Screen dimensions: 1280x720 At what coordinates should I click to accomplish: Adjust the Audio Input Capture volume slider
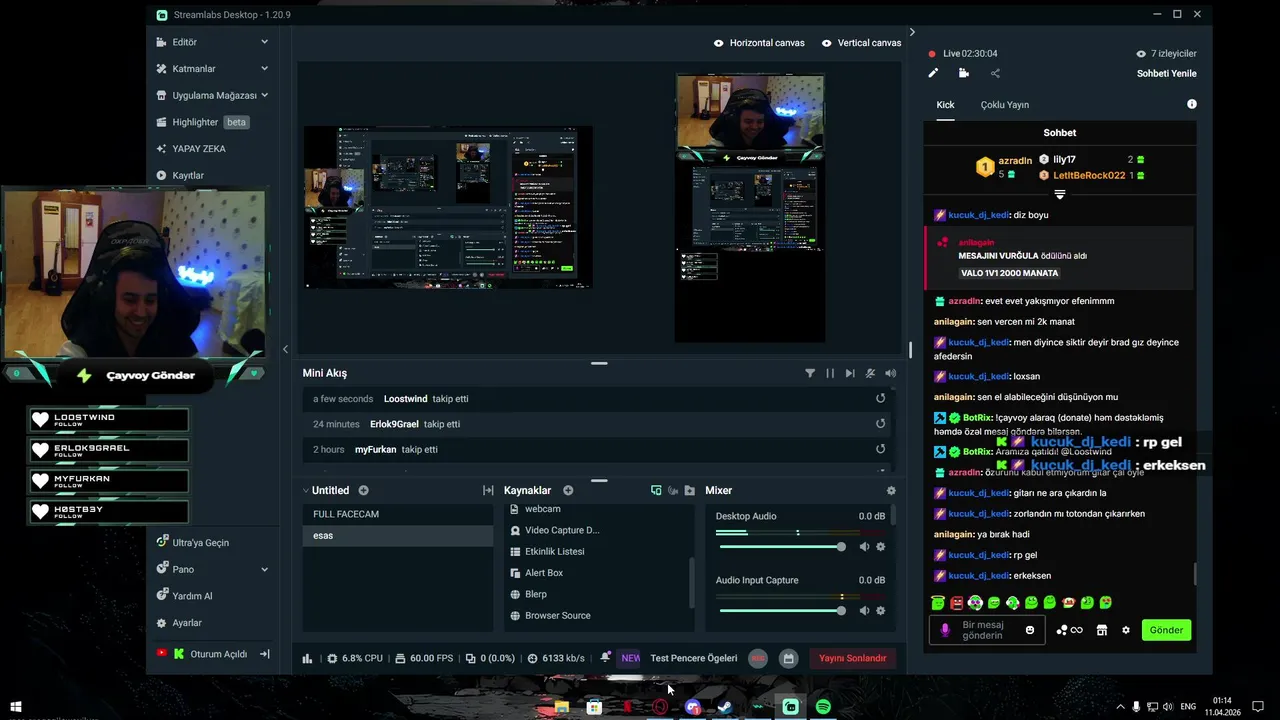coord(781,611)
